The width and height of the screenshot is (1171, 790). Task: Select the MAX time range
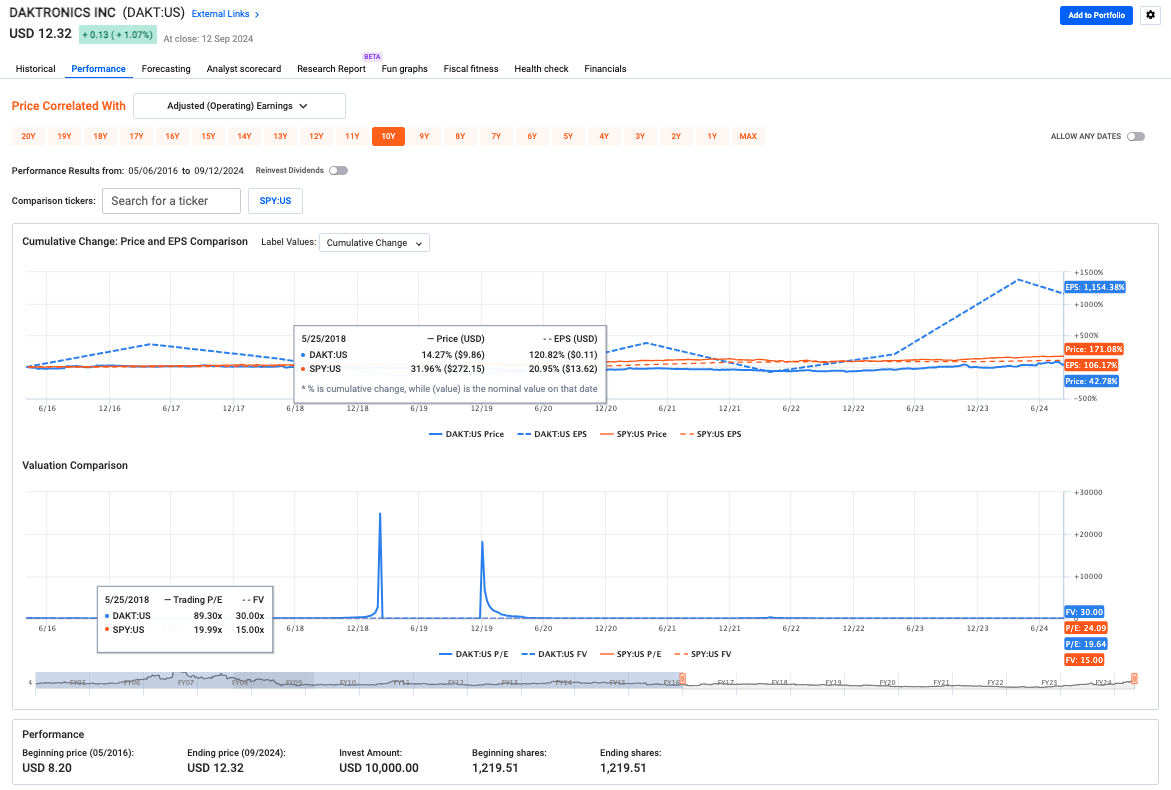click(748, 137)
